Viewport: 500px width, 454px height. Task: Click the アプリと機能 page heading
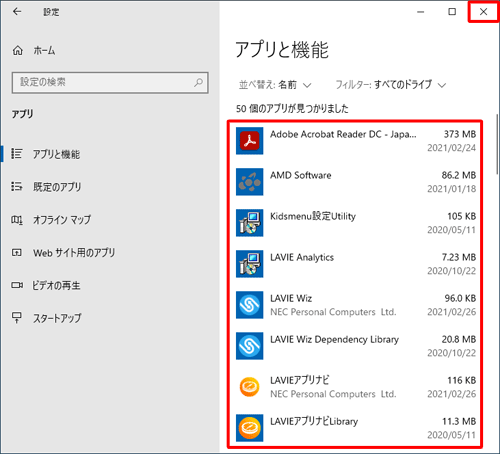[x=282, y=50]
